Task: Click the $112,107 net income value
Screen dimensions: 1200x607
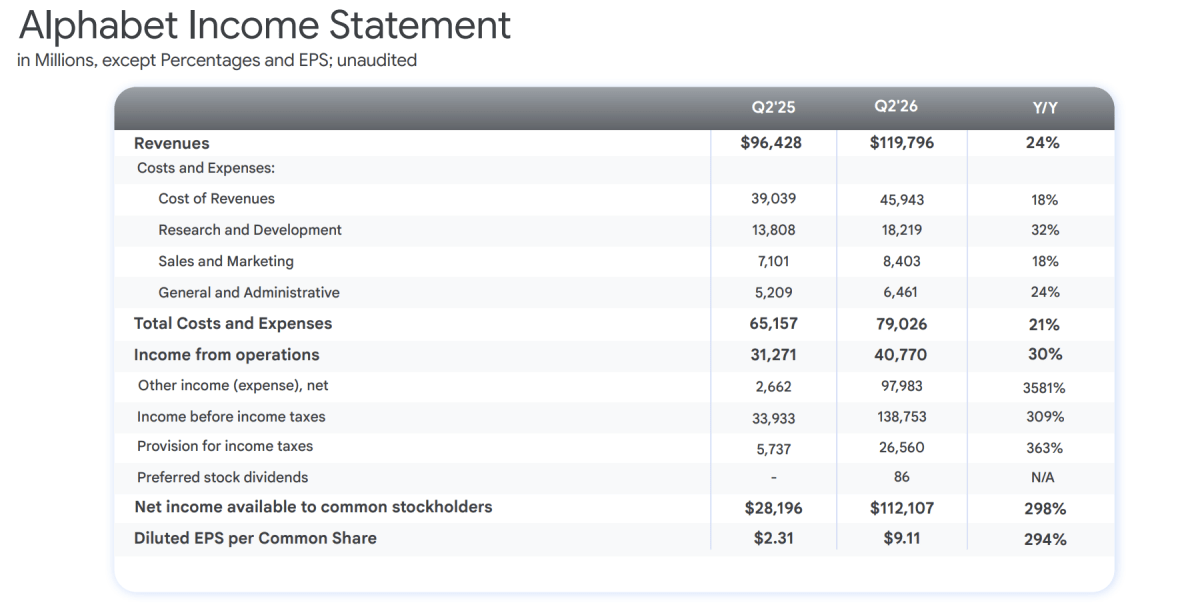Action: click(902, 508)
